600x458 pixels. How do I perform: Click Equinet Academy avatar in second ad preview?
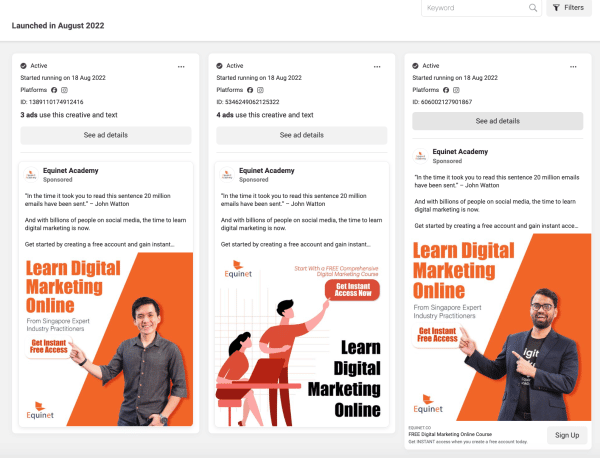(227, 174)
